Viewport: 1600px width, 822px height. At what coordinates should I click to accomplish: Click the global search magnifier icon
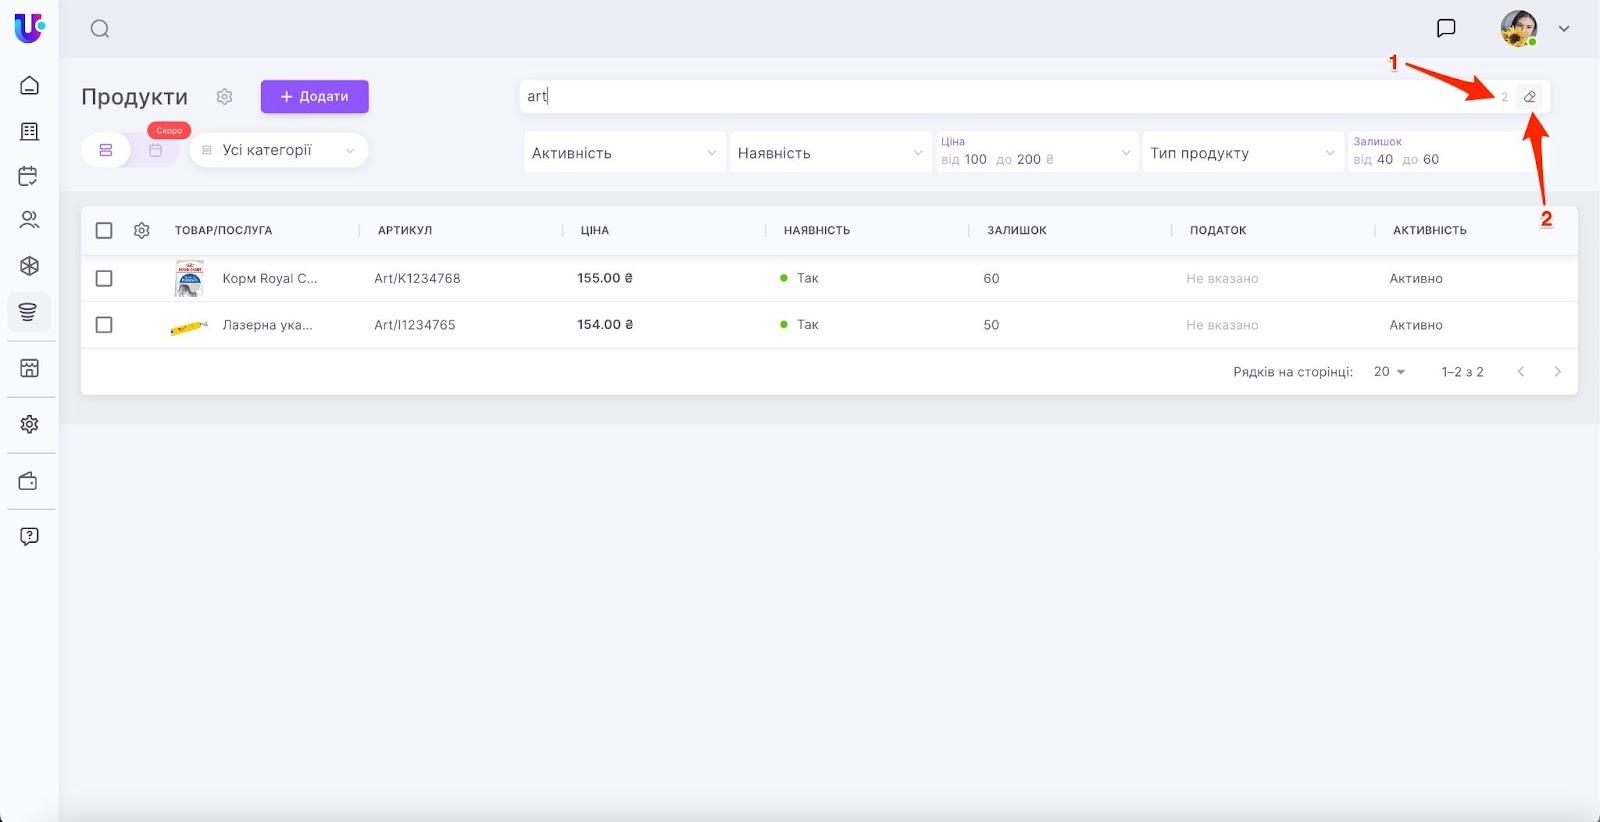[x=100, y=29]
